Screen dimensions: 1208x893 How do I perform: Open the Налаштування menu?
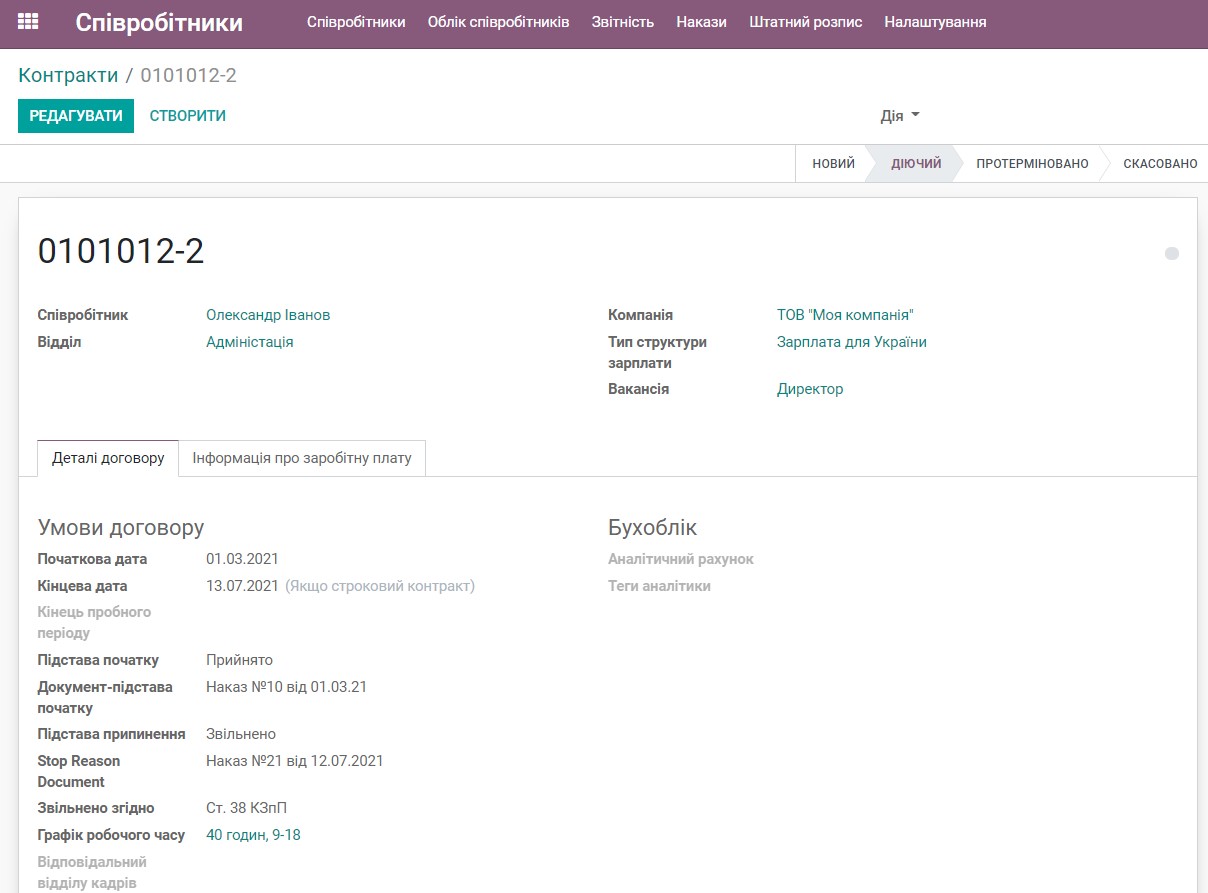934,20
